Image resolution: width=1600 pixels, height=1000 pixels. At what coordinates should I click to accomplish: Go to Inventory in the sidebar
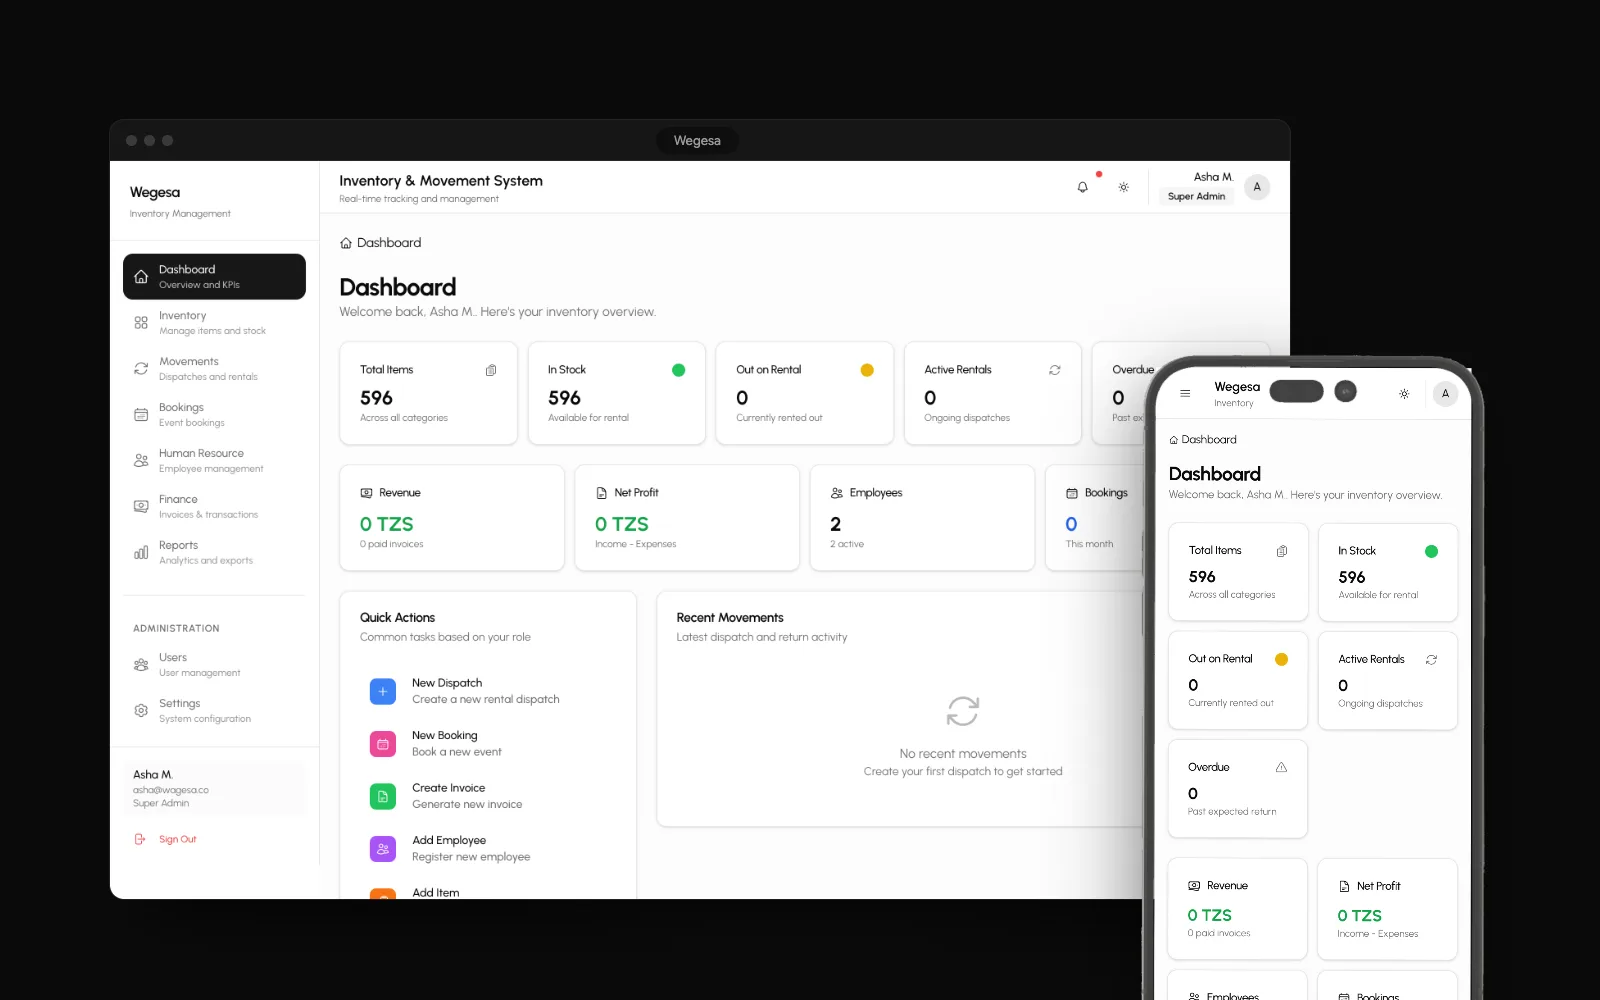(x=214, y=323)
